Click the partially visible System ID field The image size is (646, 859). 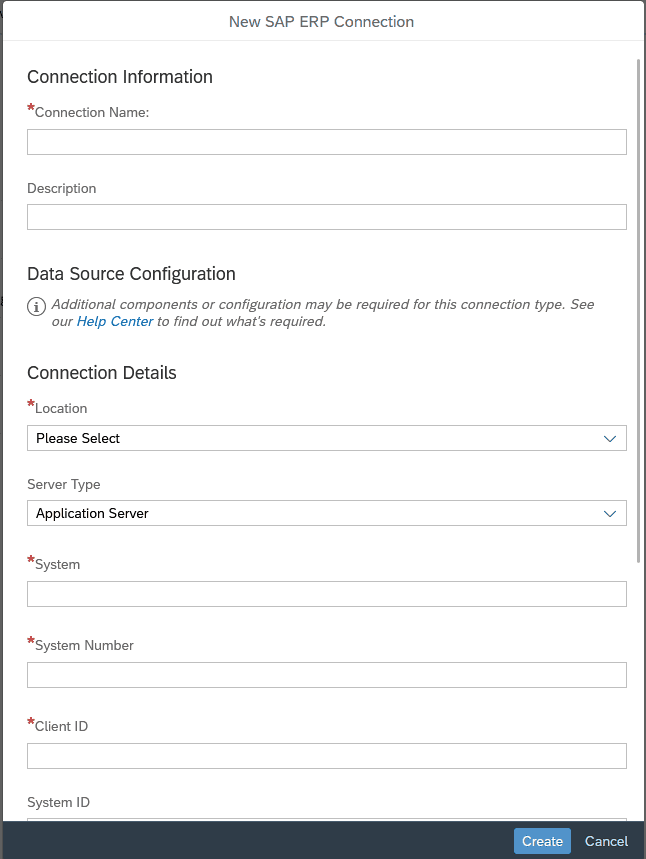326,819
